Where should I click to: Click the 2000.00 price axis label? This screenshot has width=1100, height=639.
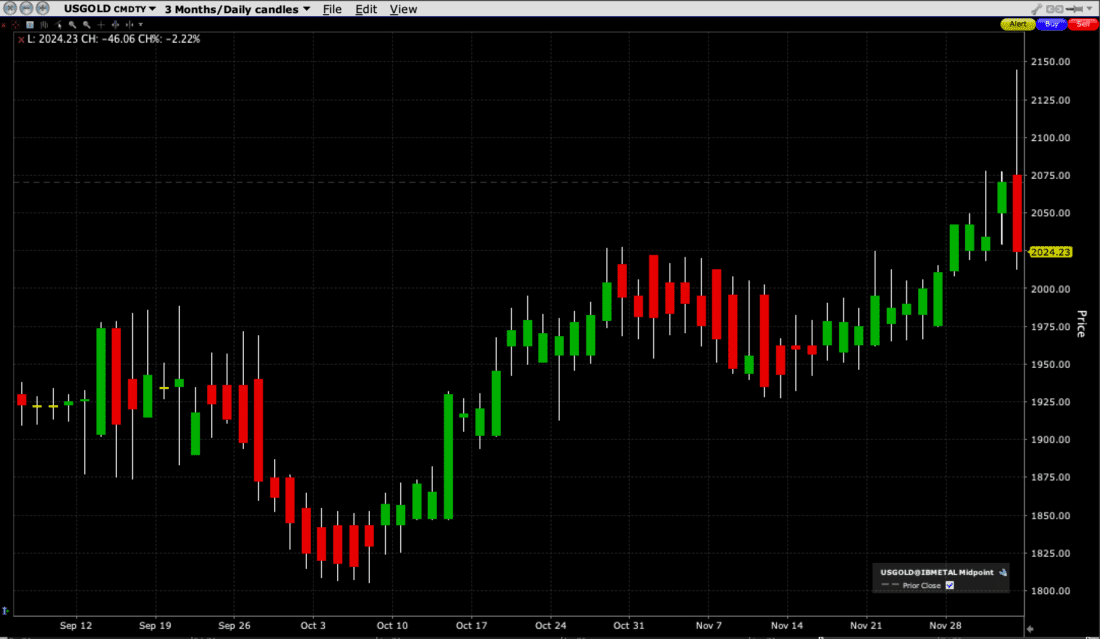[1050, 289]
